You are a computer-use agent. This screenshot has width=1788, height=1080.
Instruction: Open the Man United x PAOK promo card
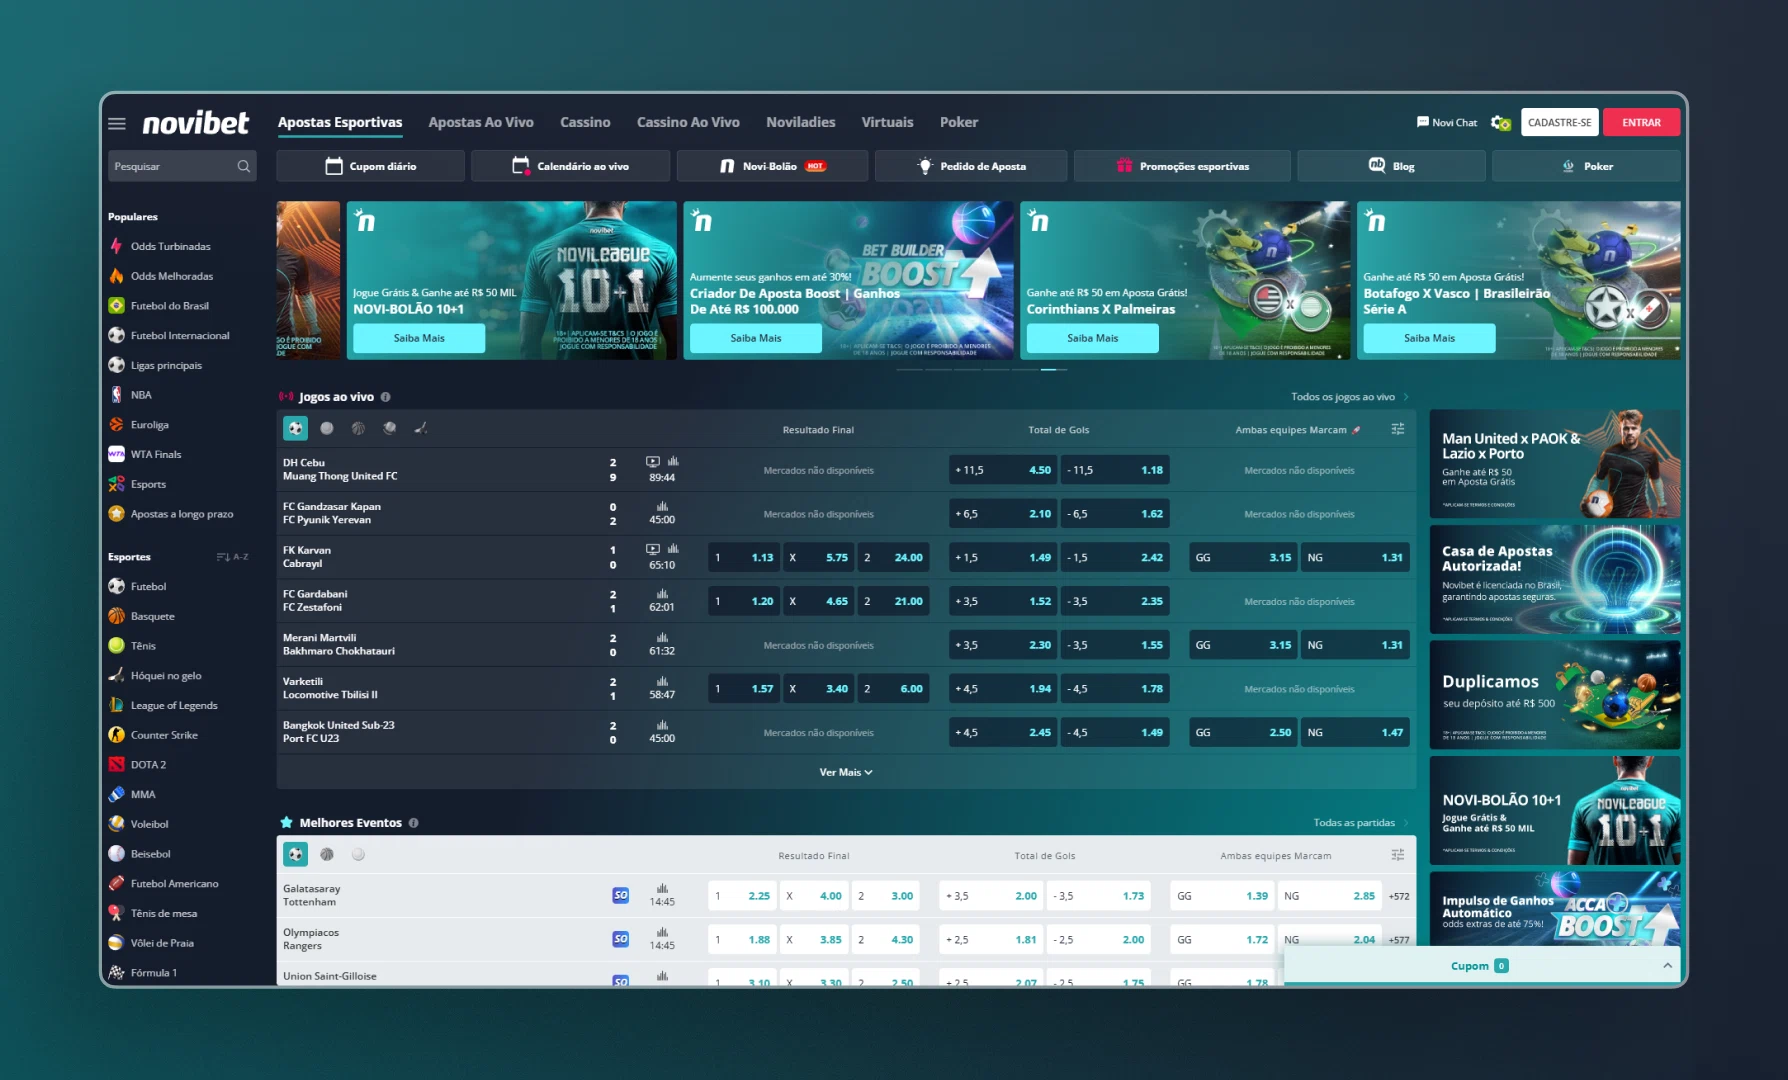[1555, 463]
